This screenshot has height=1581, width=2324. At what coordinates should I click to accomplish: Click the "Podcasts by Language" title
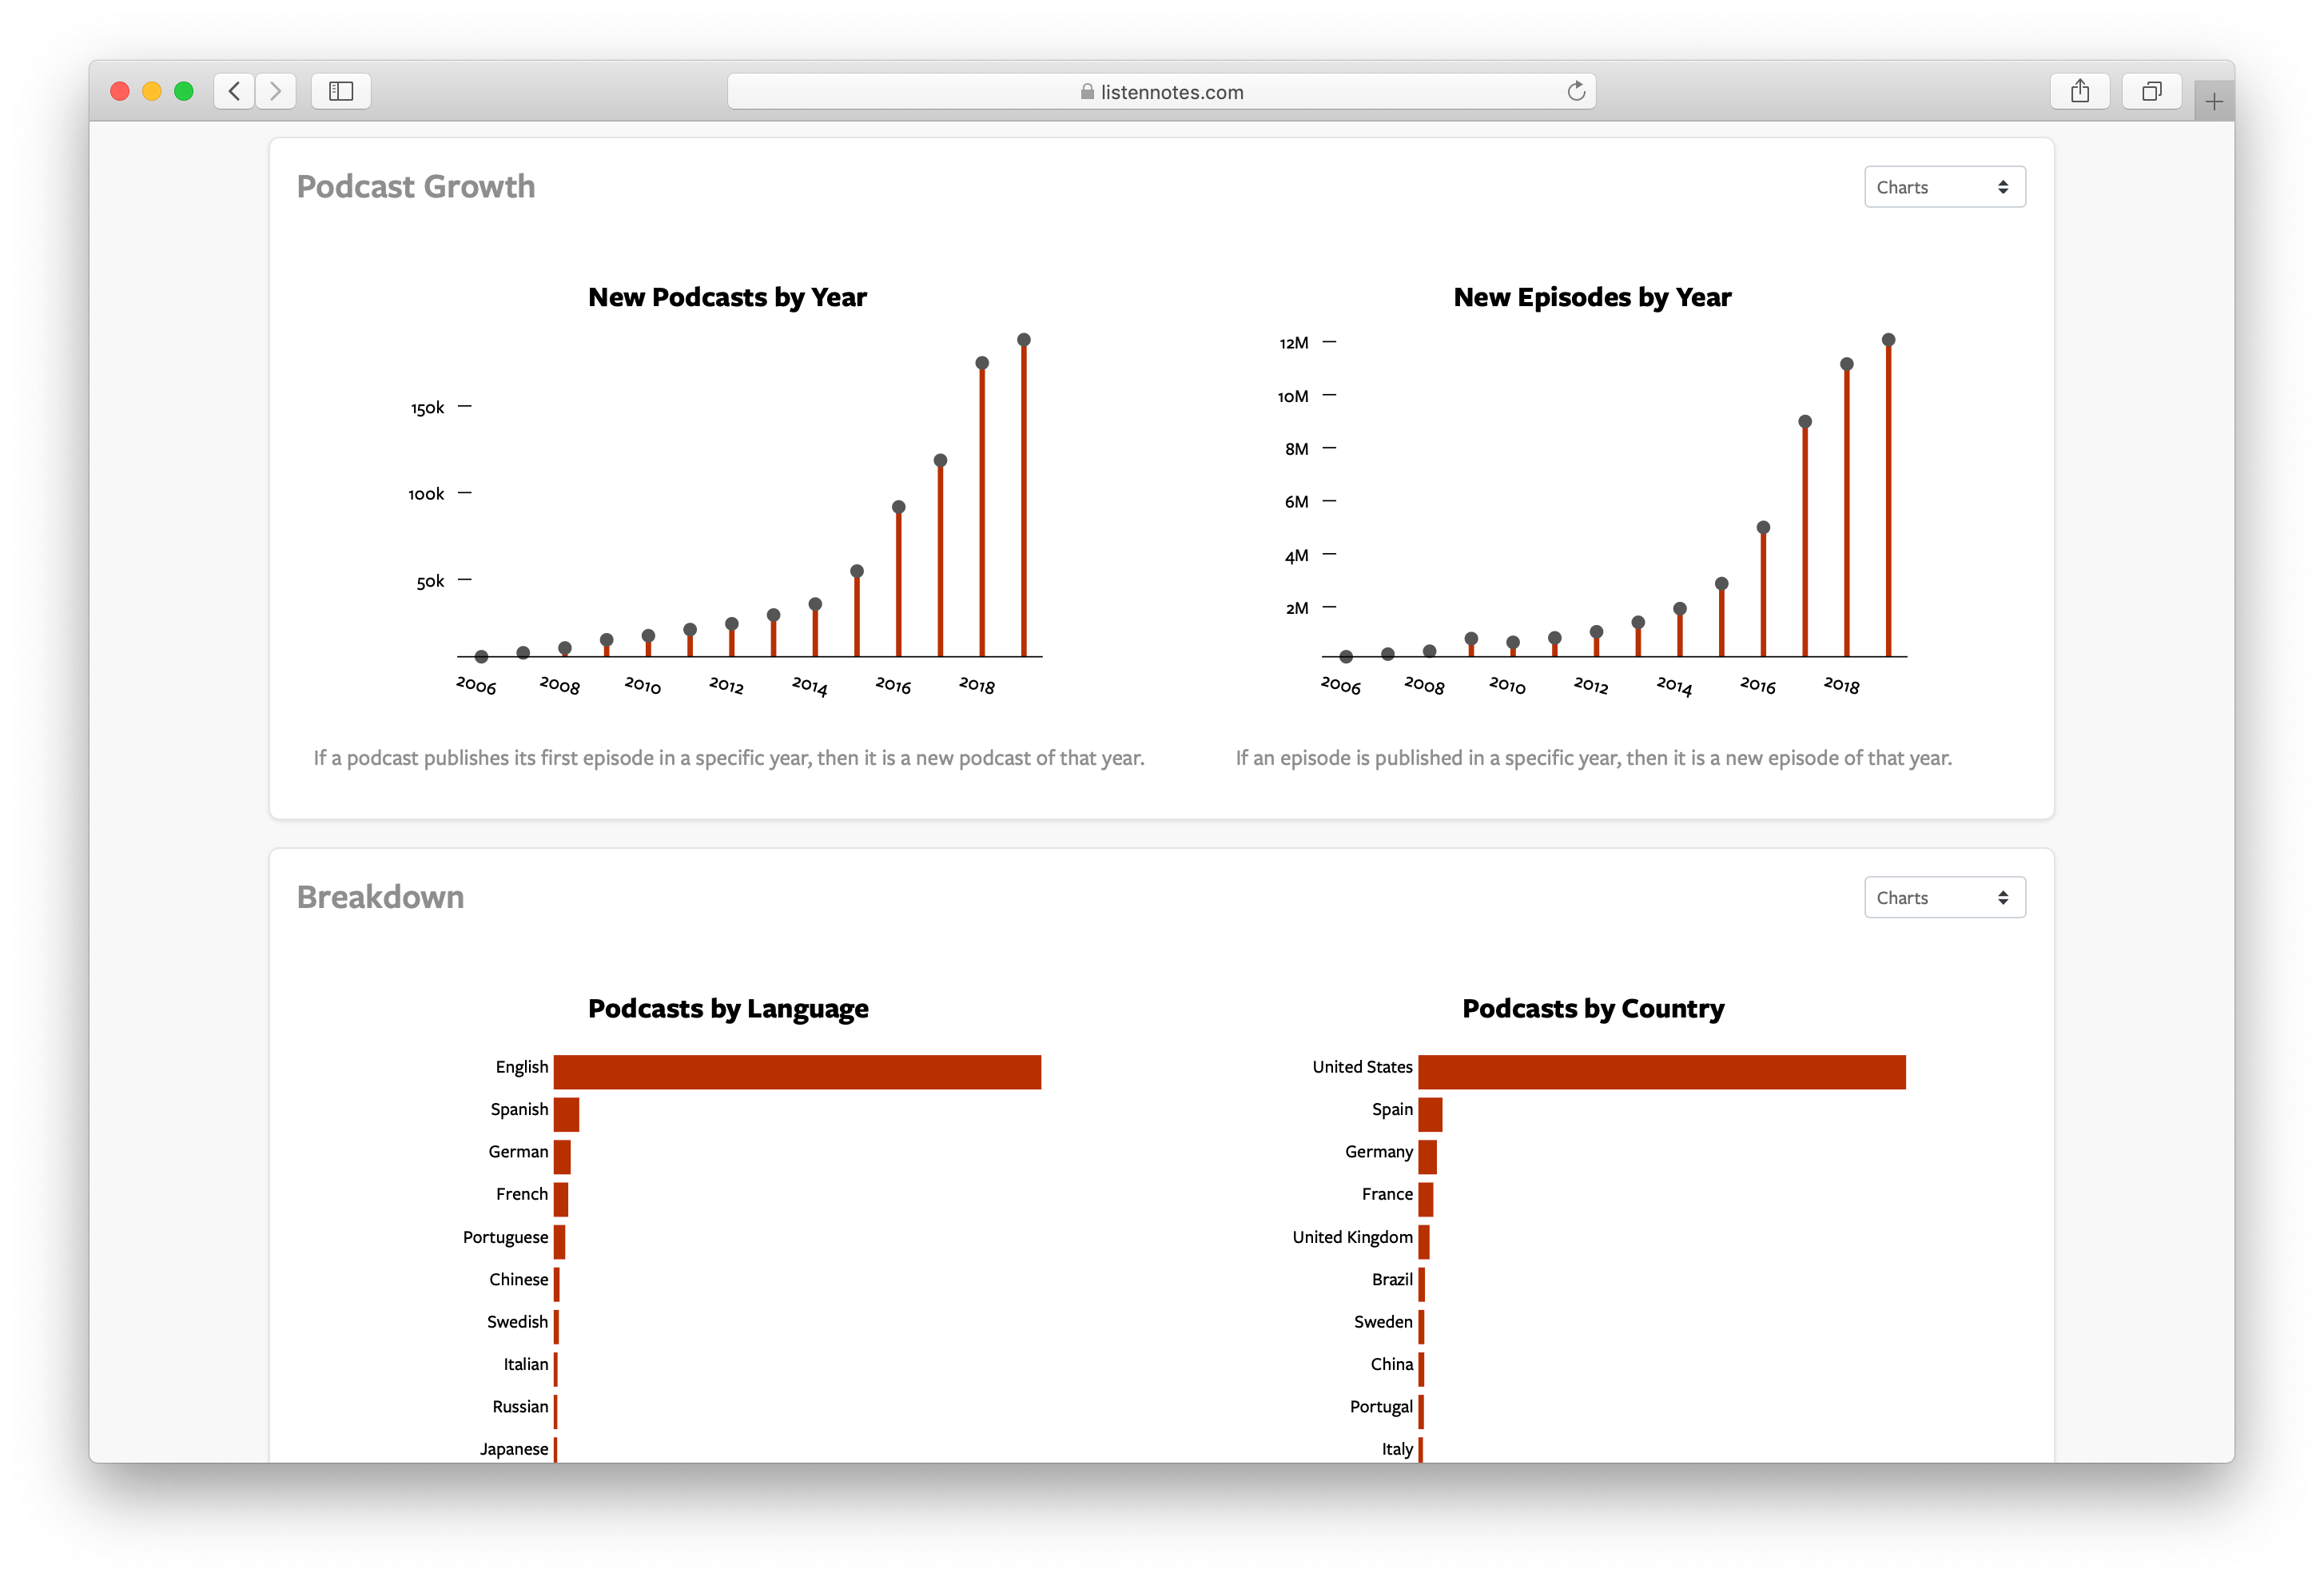click(x=728, y=1008)
